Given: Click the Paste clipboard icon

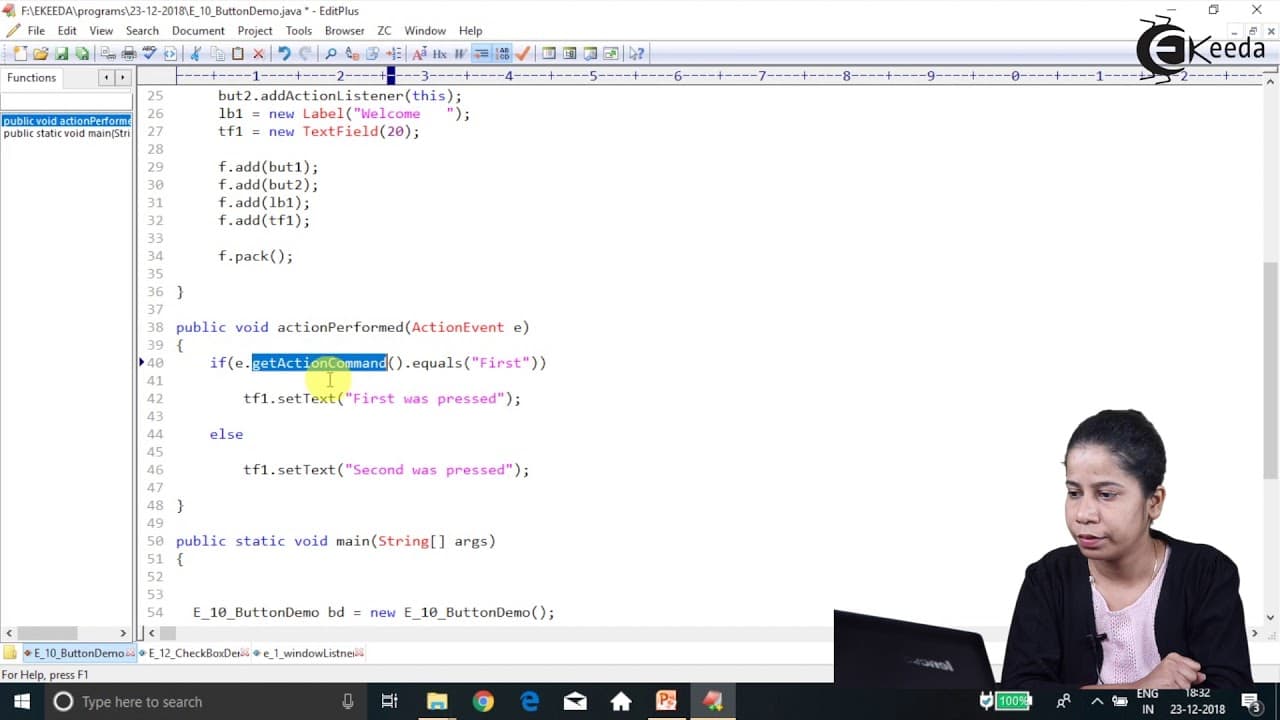Looking at the screenshot, I should click(x=237, y=53).
